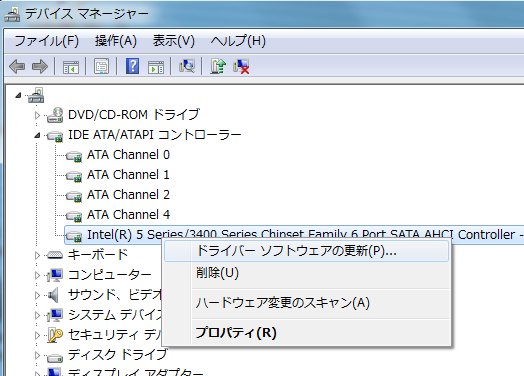Open the ヘルプ(H) menu
524x376 pixels.
(238, 41)
